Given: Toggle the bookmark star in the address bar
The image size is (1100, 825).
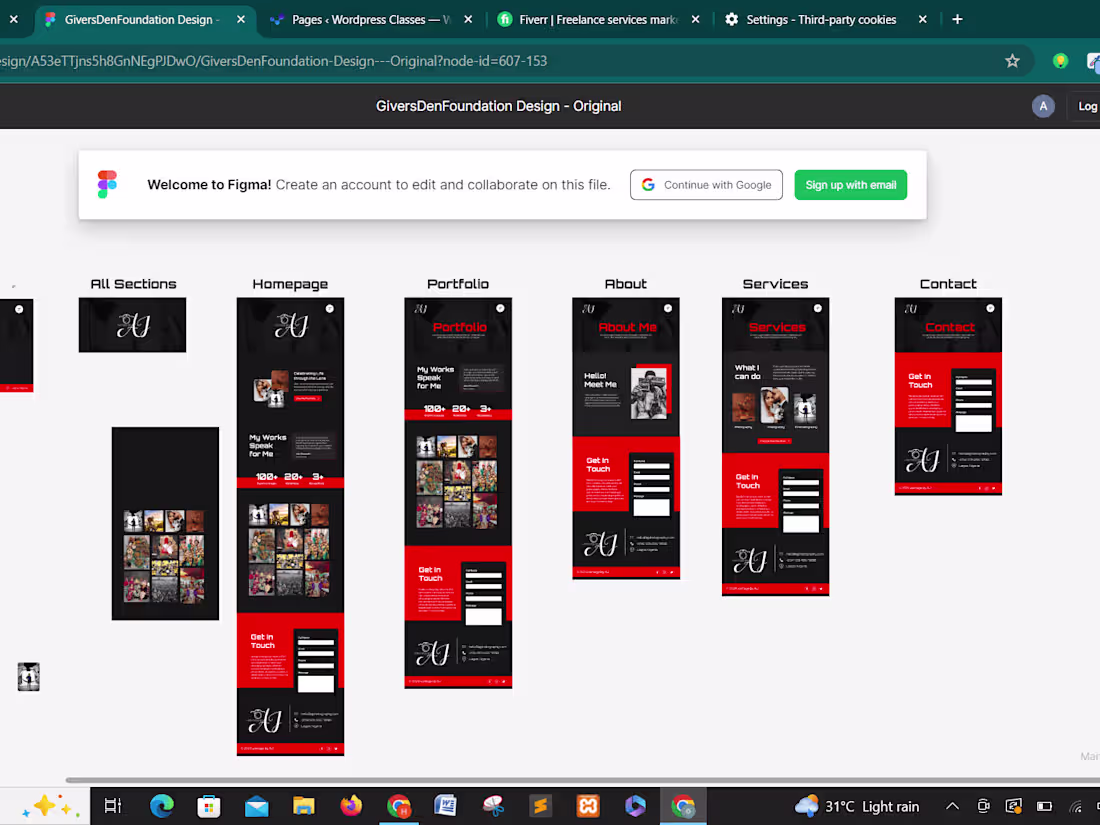Looking at the screenshot, I should pos(1012,60).
